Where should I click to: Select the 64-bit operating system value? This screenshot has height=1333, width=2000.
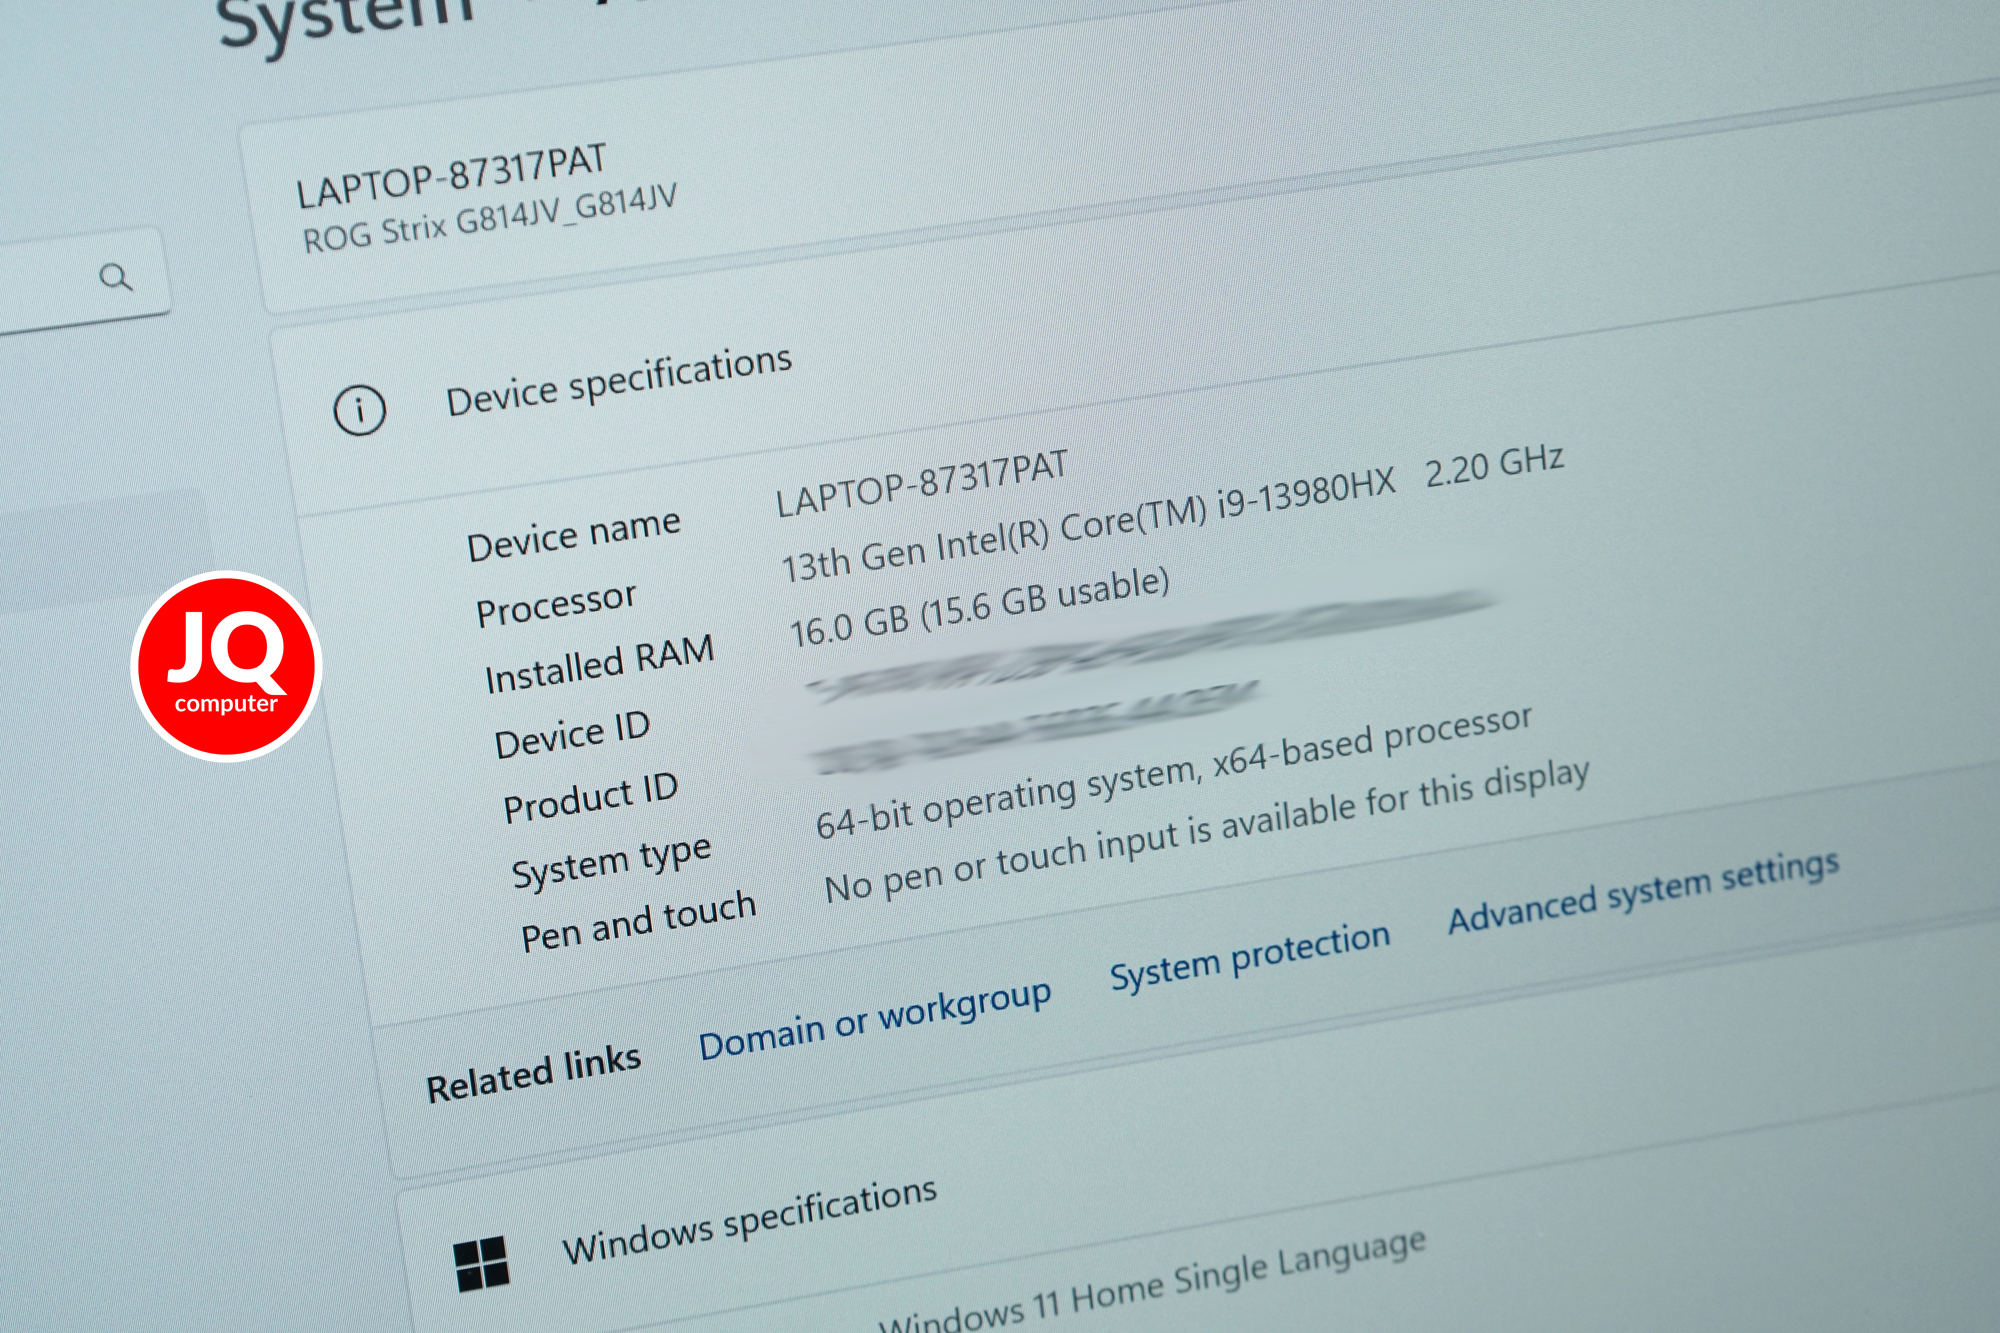pos(1174,772)
